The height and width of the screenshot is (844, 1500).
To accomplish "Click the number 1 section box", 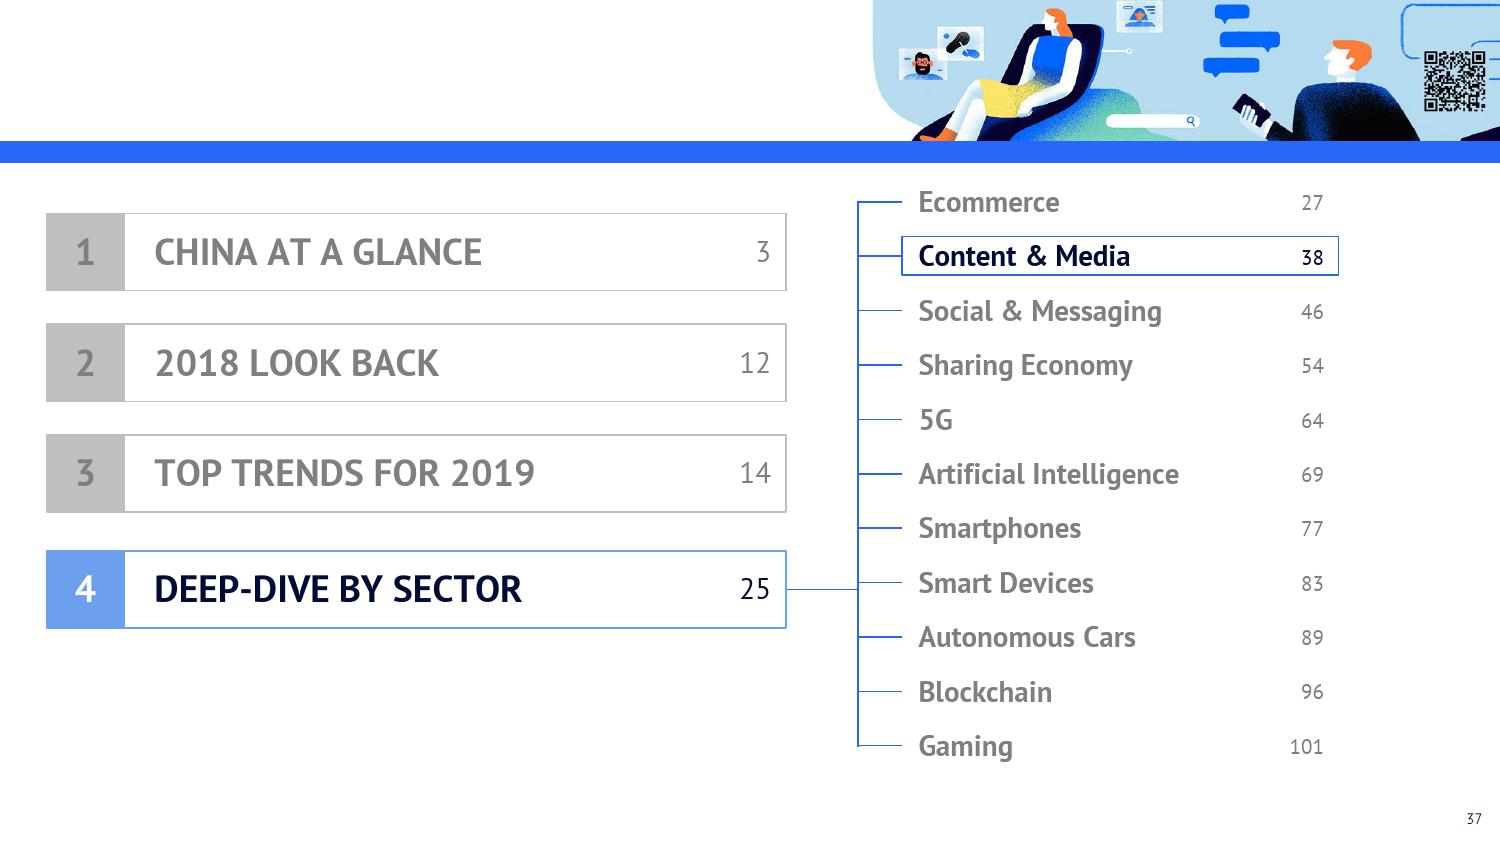I will (86, 252).
